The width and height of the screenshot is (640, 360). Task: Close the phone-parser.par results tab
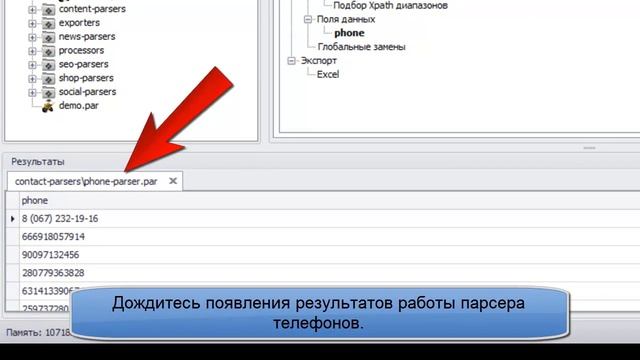[173, 181]
